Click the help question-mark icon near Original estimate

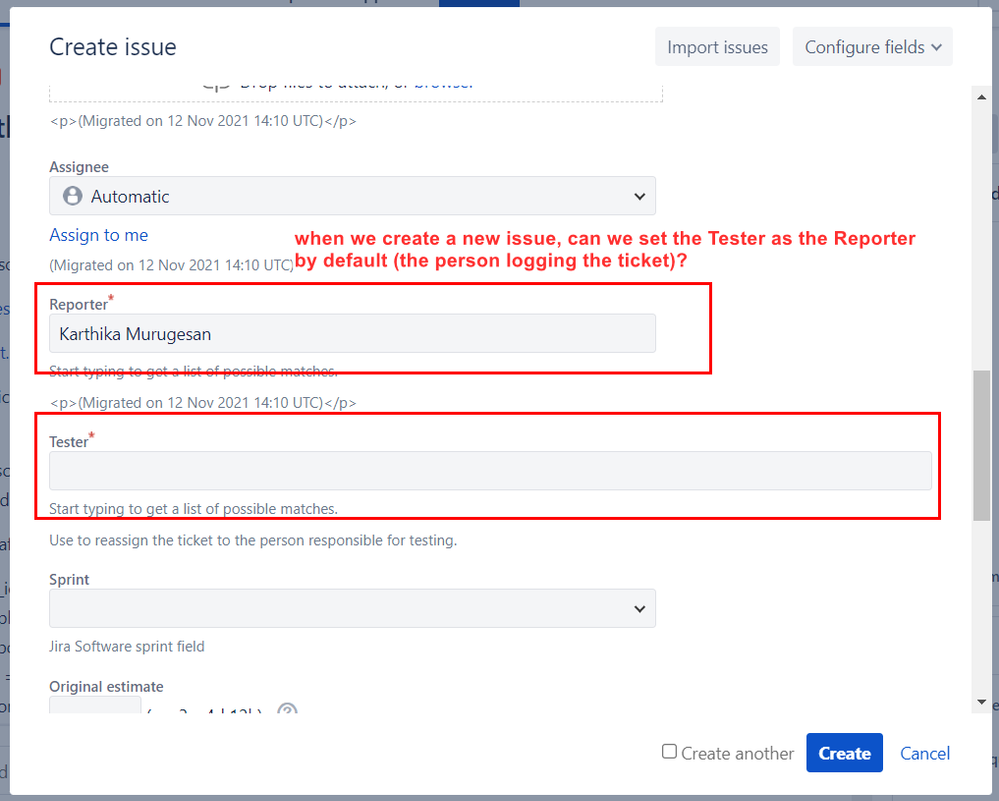point(287,711)
